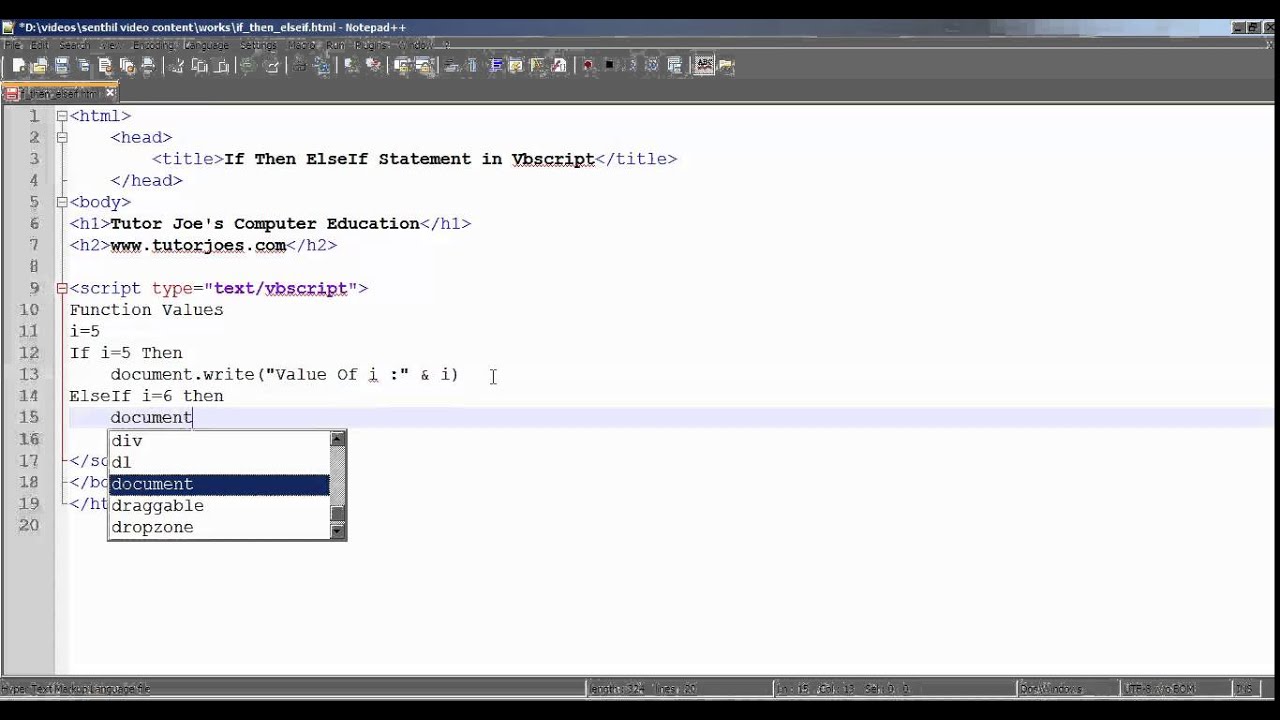Click the autocomplete list scroll-down arrow

point(338,531)
